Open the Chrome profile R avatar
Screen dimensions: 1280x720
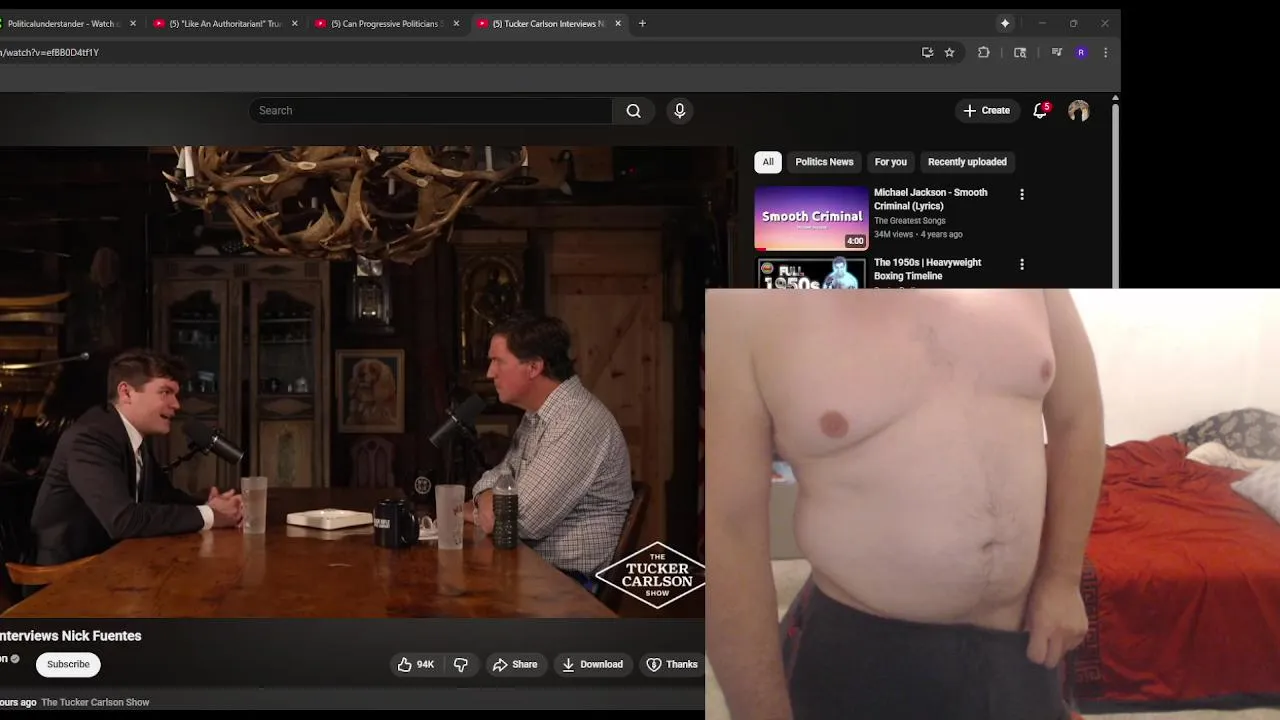click(1081, 52)
